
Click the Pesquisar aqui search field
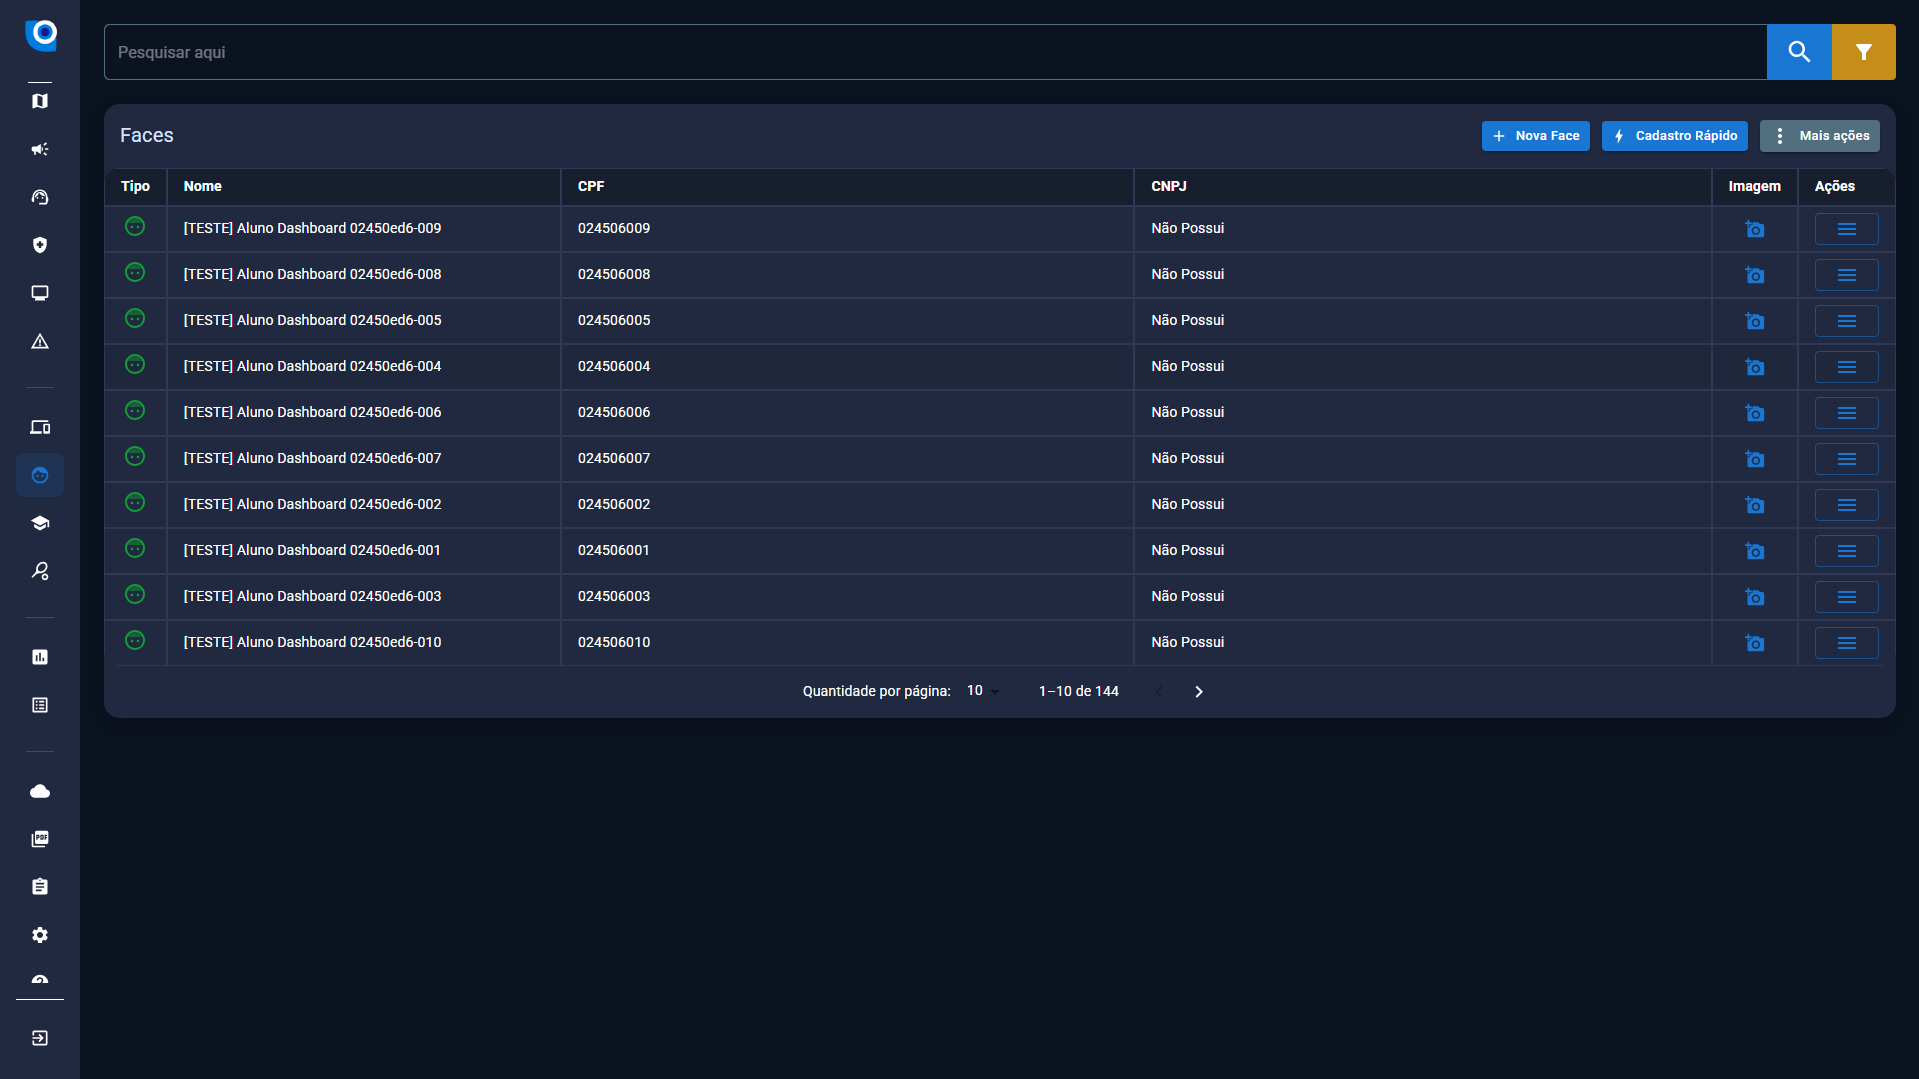click(x=935, y=52)
